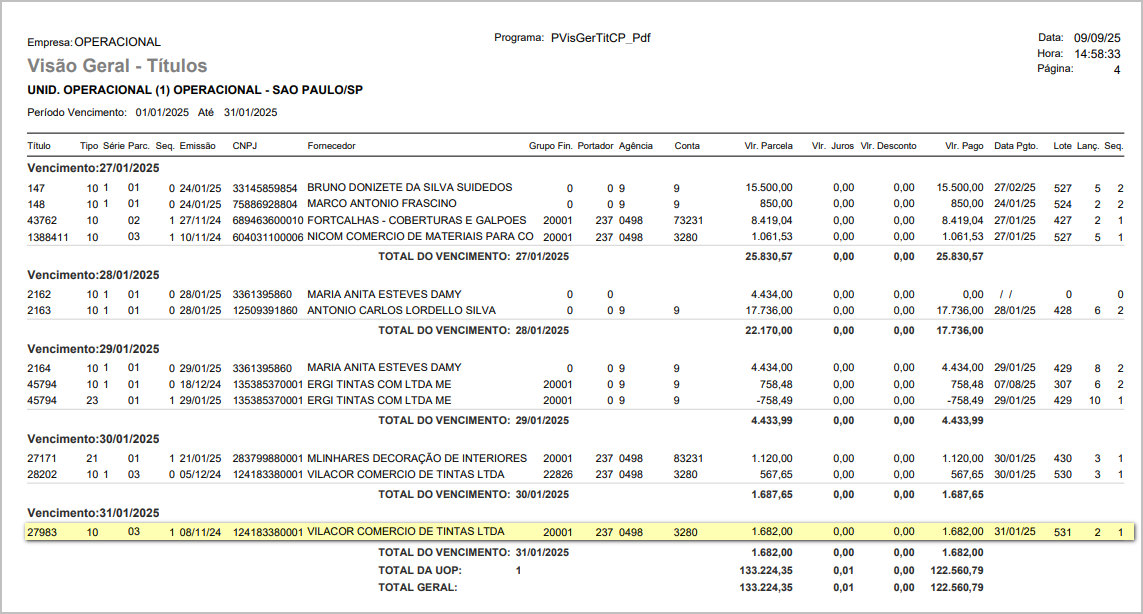This screenshot has height=614, width=1143.
Task: Click the Visão Geral - Títulos heading
Action: (x=117, y=66)
